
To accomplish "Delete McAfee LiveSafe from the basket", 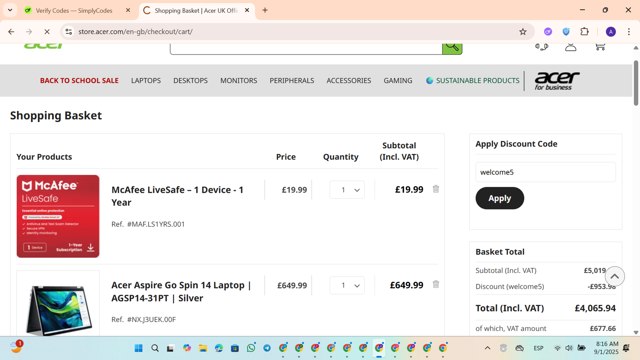I will point(436,189).
